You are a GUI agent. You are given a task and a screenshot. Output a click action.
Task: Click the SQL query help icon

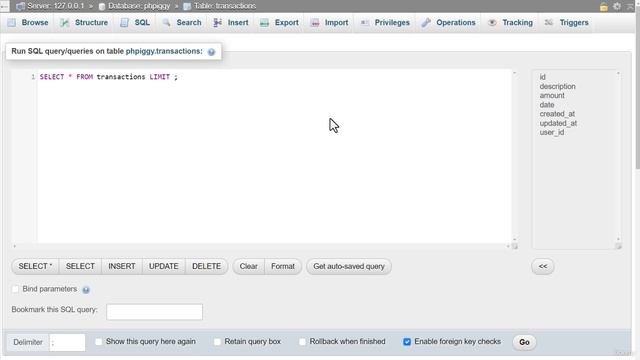[x=211, y=52]
